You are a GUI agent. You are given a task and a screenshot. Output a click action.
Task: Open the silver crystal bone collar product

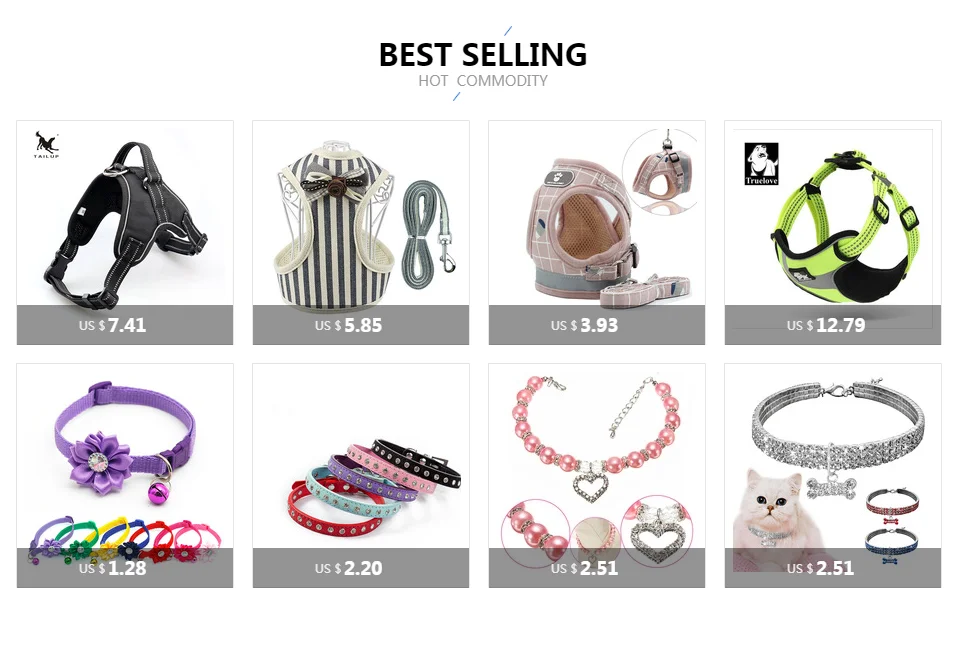pos(832,475)
